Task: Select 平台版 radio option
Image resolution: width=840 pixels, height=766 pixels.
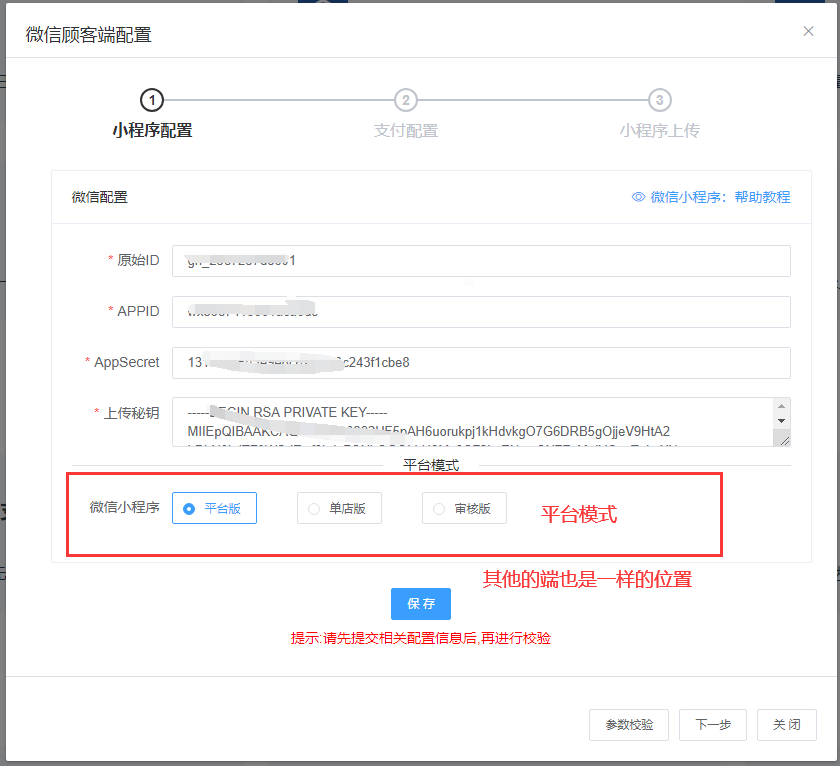Action: [214, 508]
